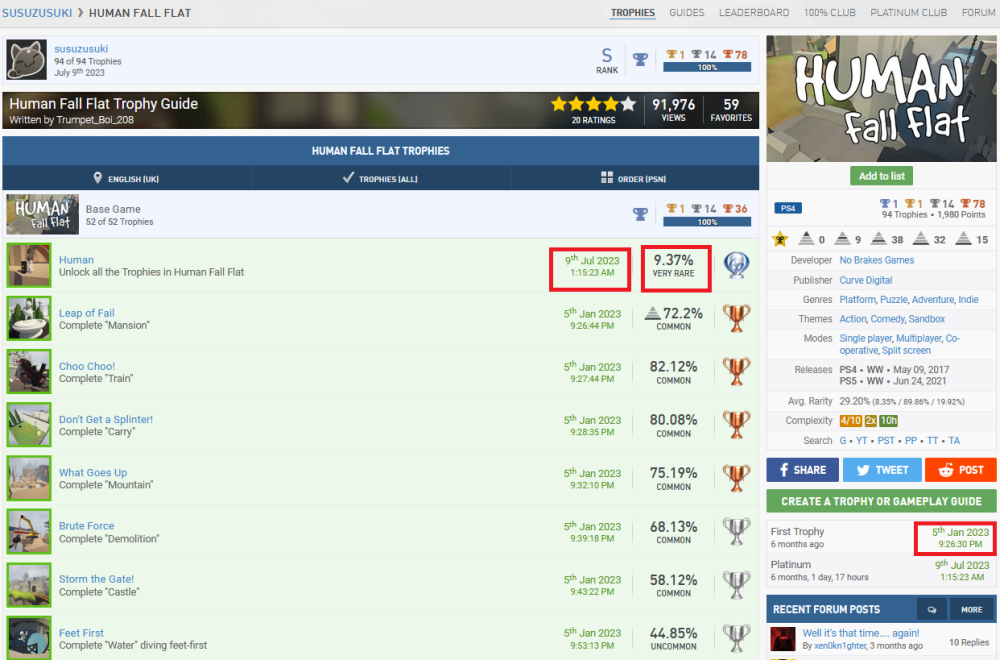This screenshot has height=660, width=1000.
Task: Expand the Trophies (All) filter
Action: 381,178
